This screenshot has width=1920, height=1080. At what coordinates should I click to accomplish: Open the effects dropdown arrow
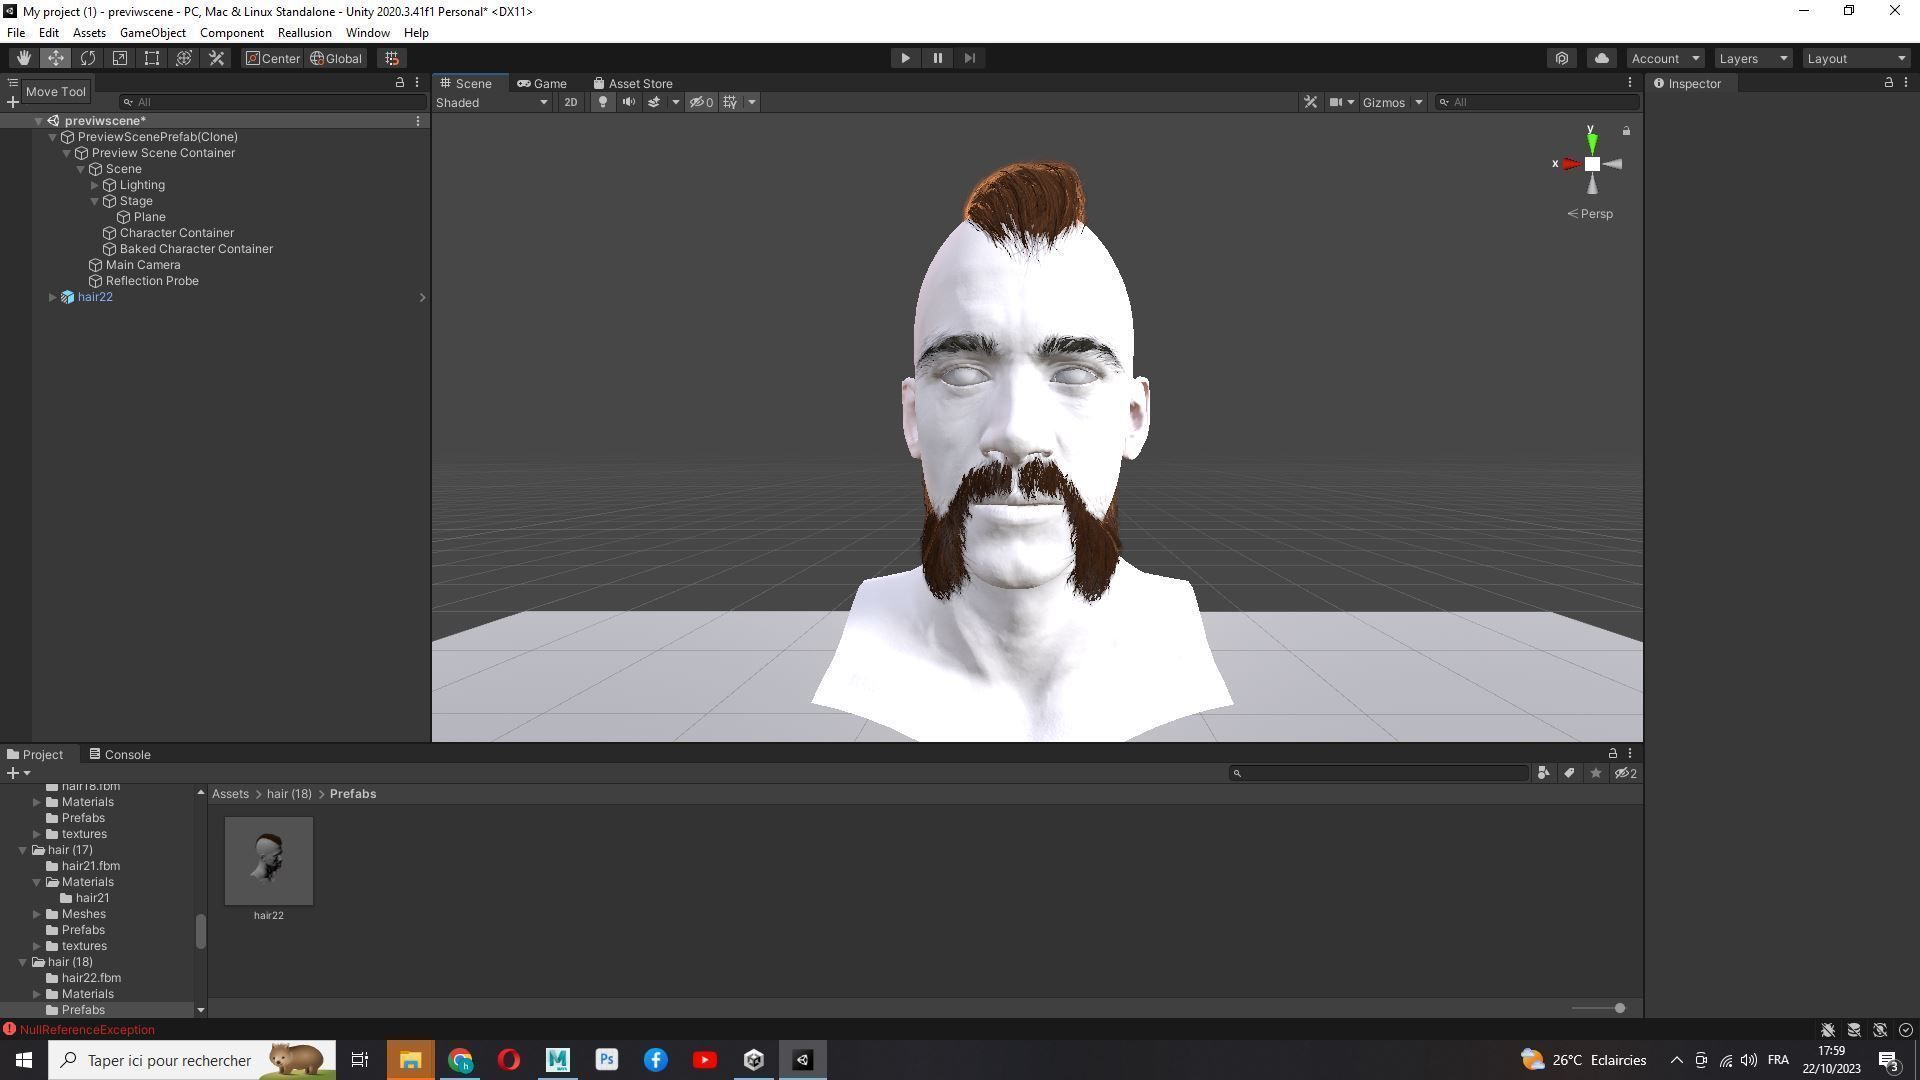point(675,102)
